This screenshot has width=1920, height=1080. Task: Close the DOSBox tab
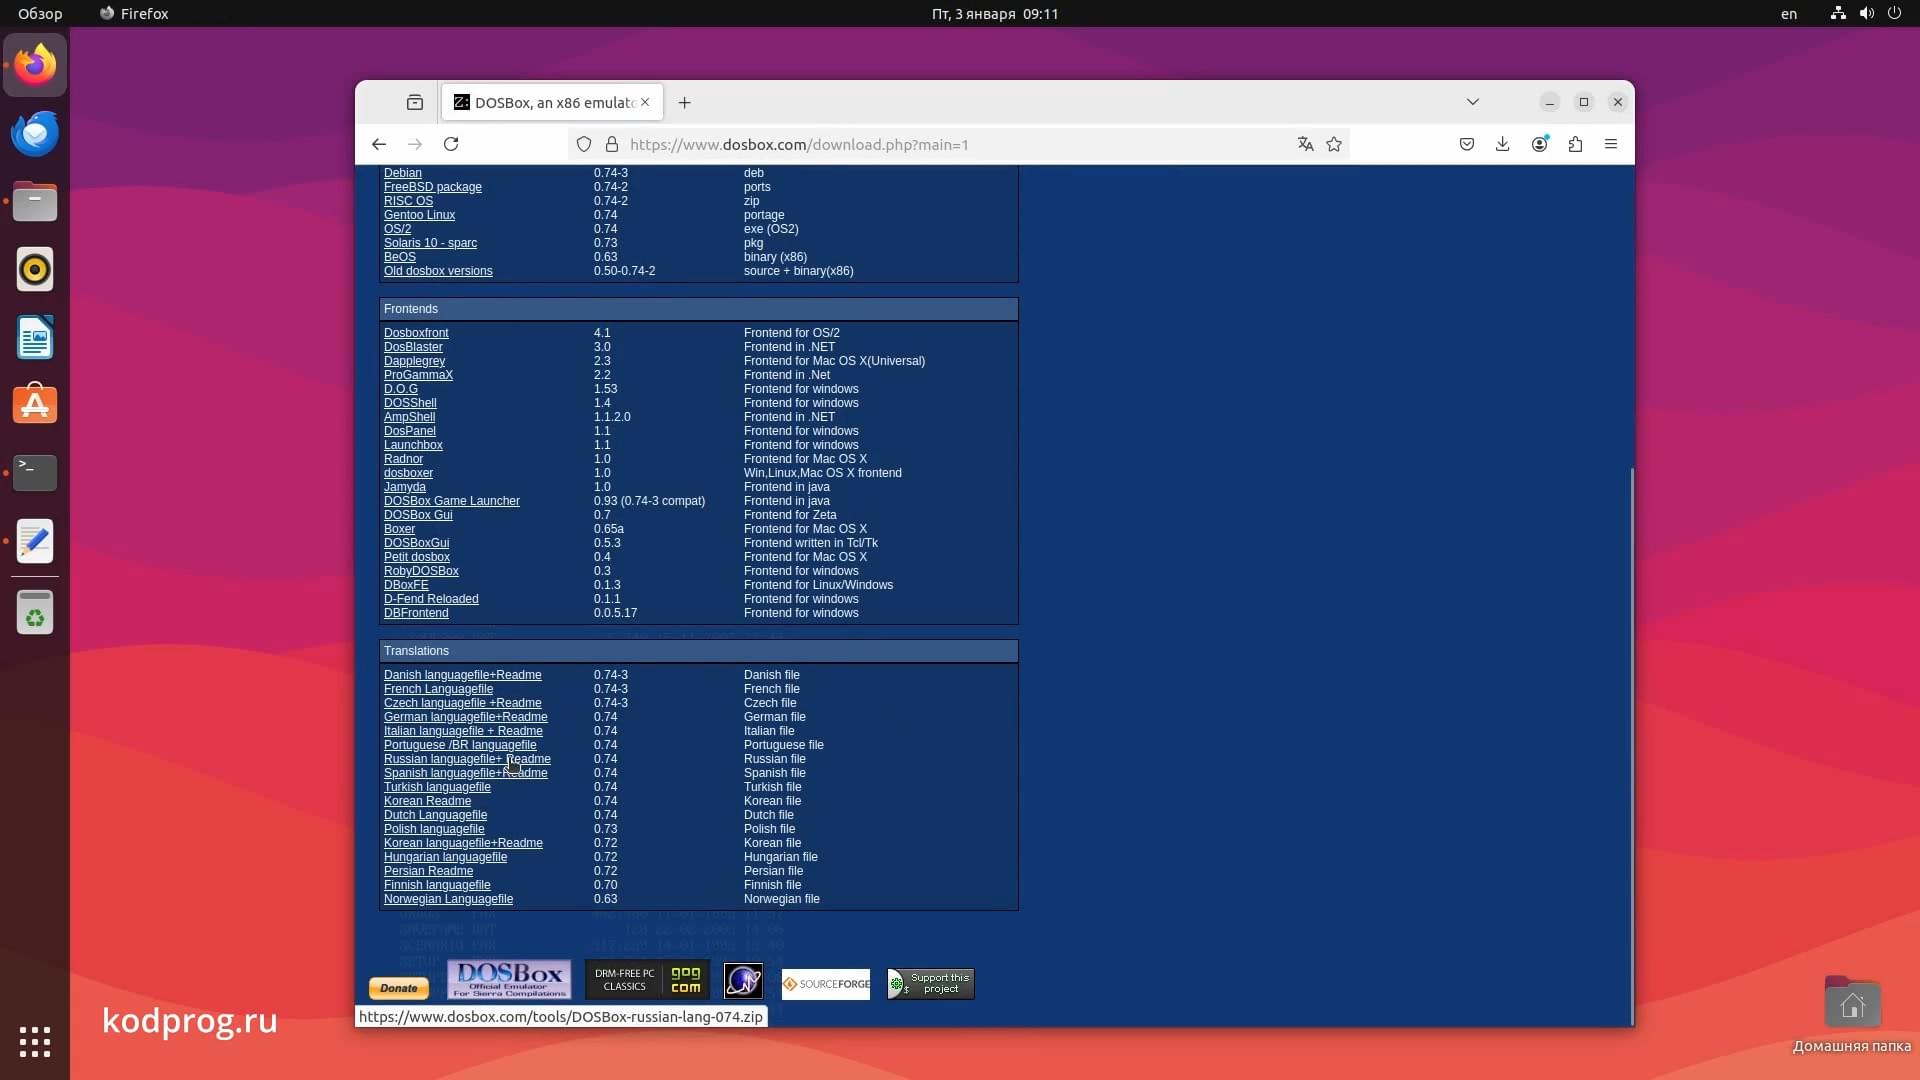[x=645, y=102]
